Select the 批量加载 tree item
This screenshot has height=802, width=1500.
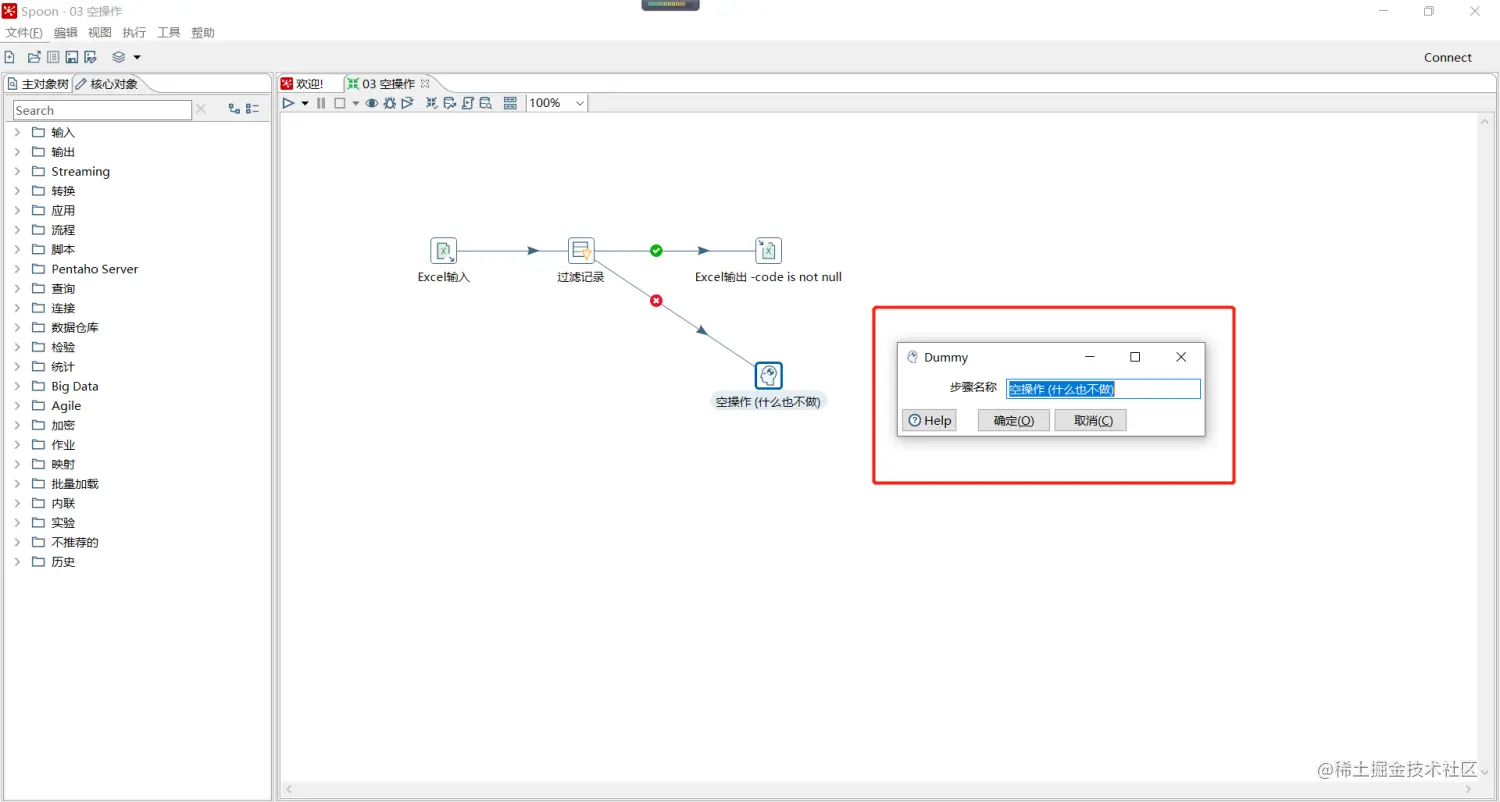coord(75,484)
